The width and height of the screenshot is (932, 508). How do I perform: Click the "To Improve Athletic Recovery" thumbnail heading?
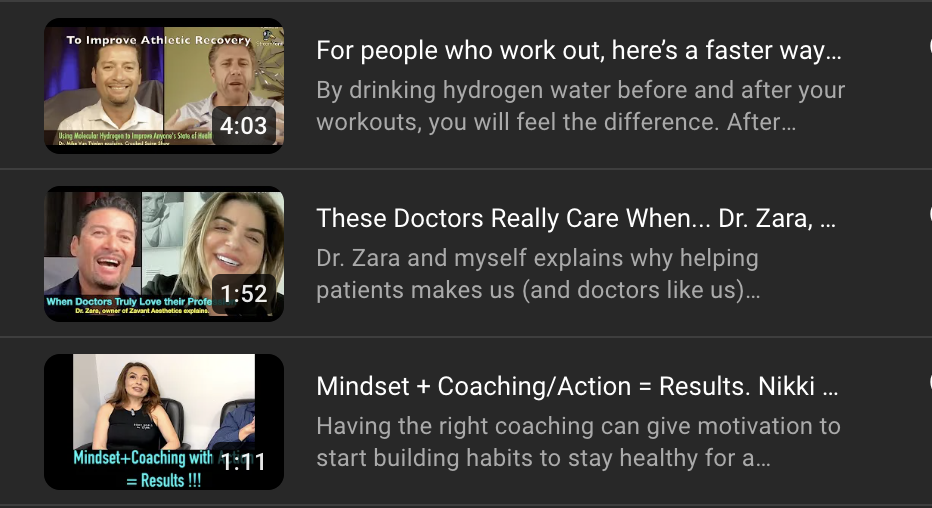(158, 40)
